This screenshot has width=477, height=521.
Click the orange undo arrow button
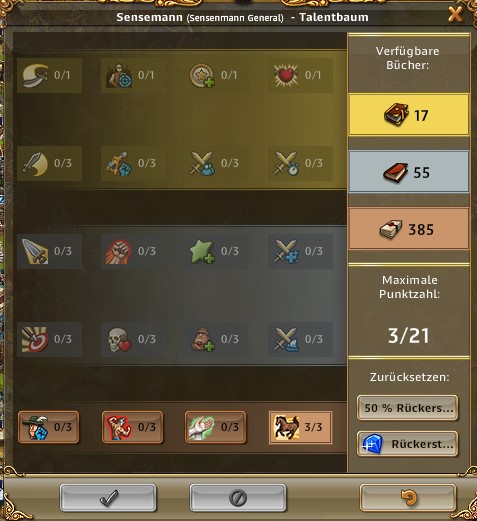408,498
